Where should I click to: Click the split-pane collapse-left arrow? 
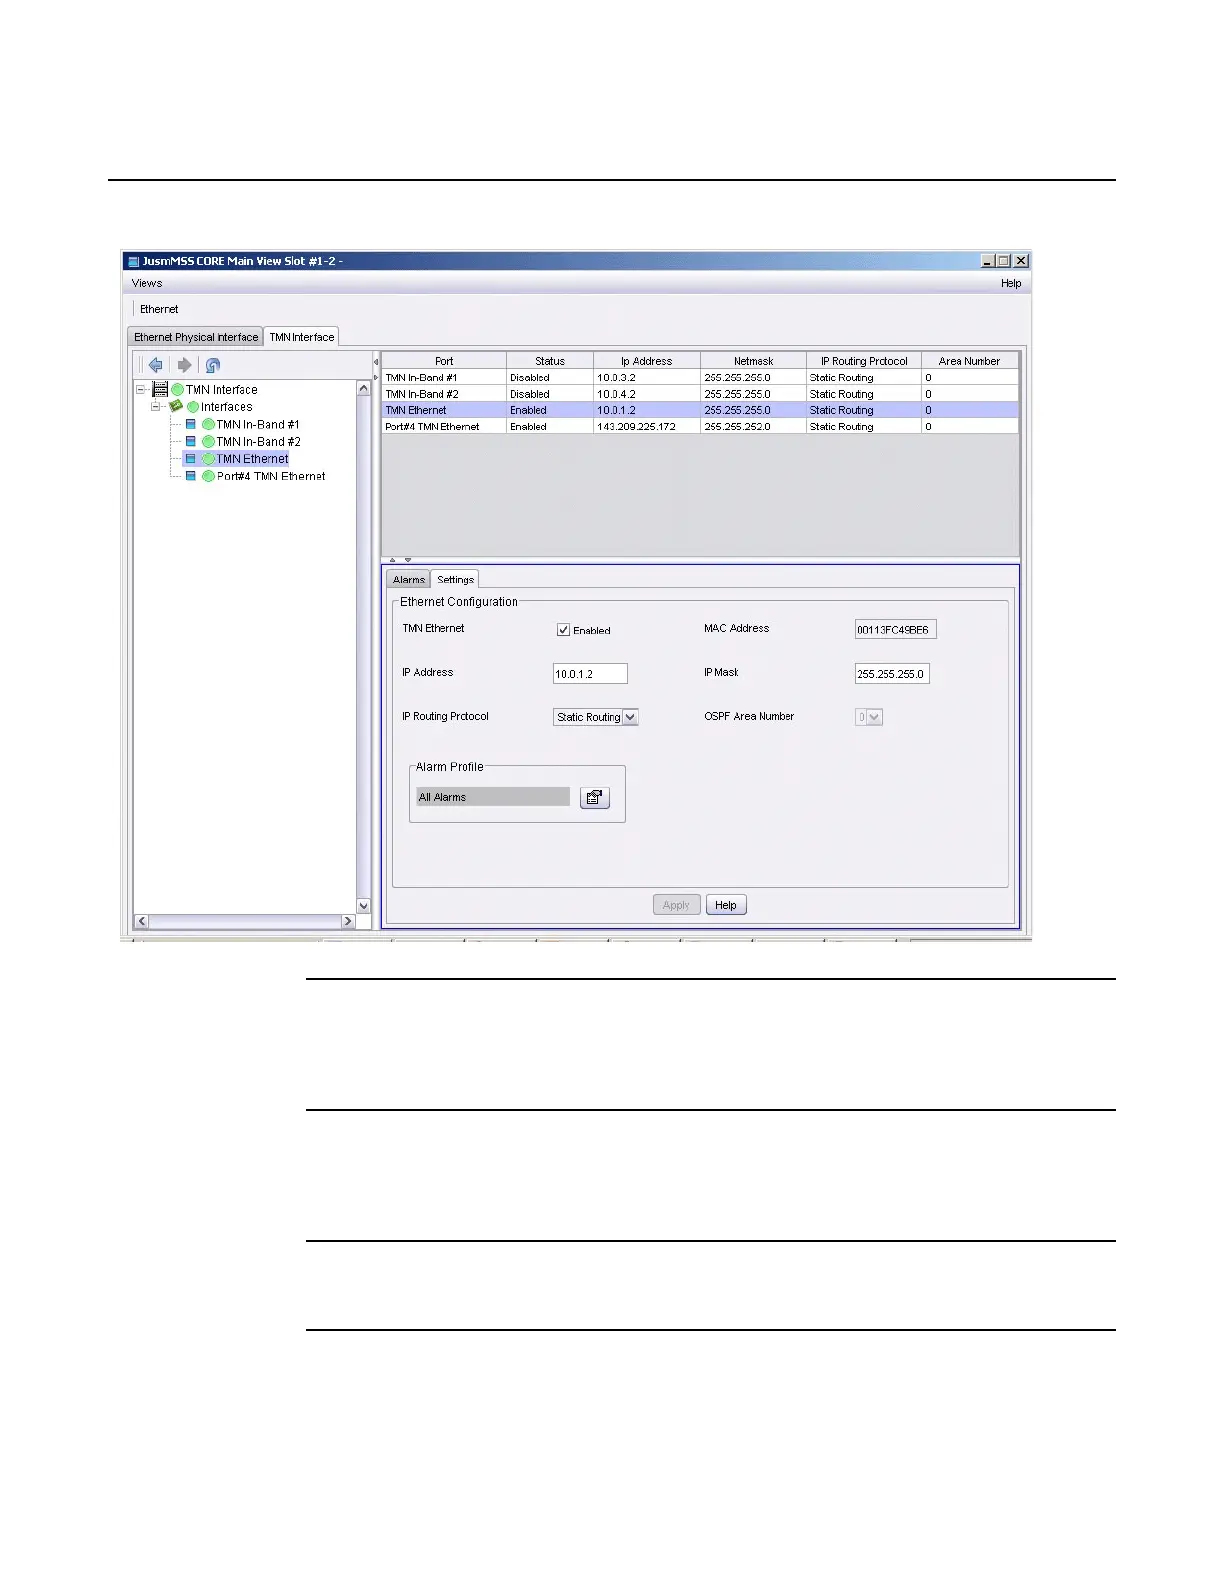[x=376, y=362]
